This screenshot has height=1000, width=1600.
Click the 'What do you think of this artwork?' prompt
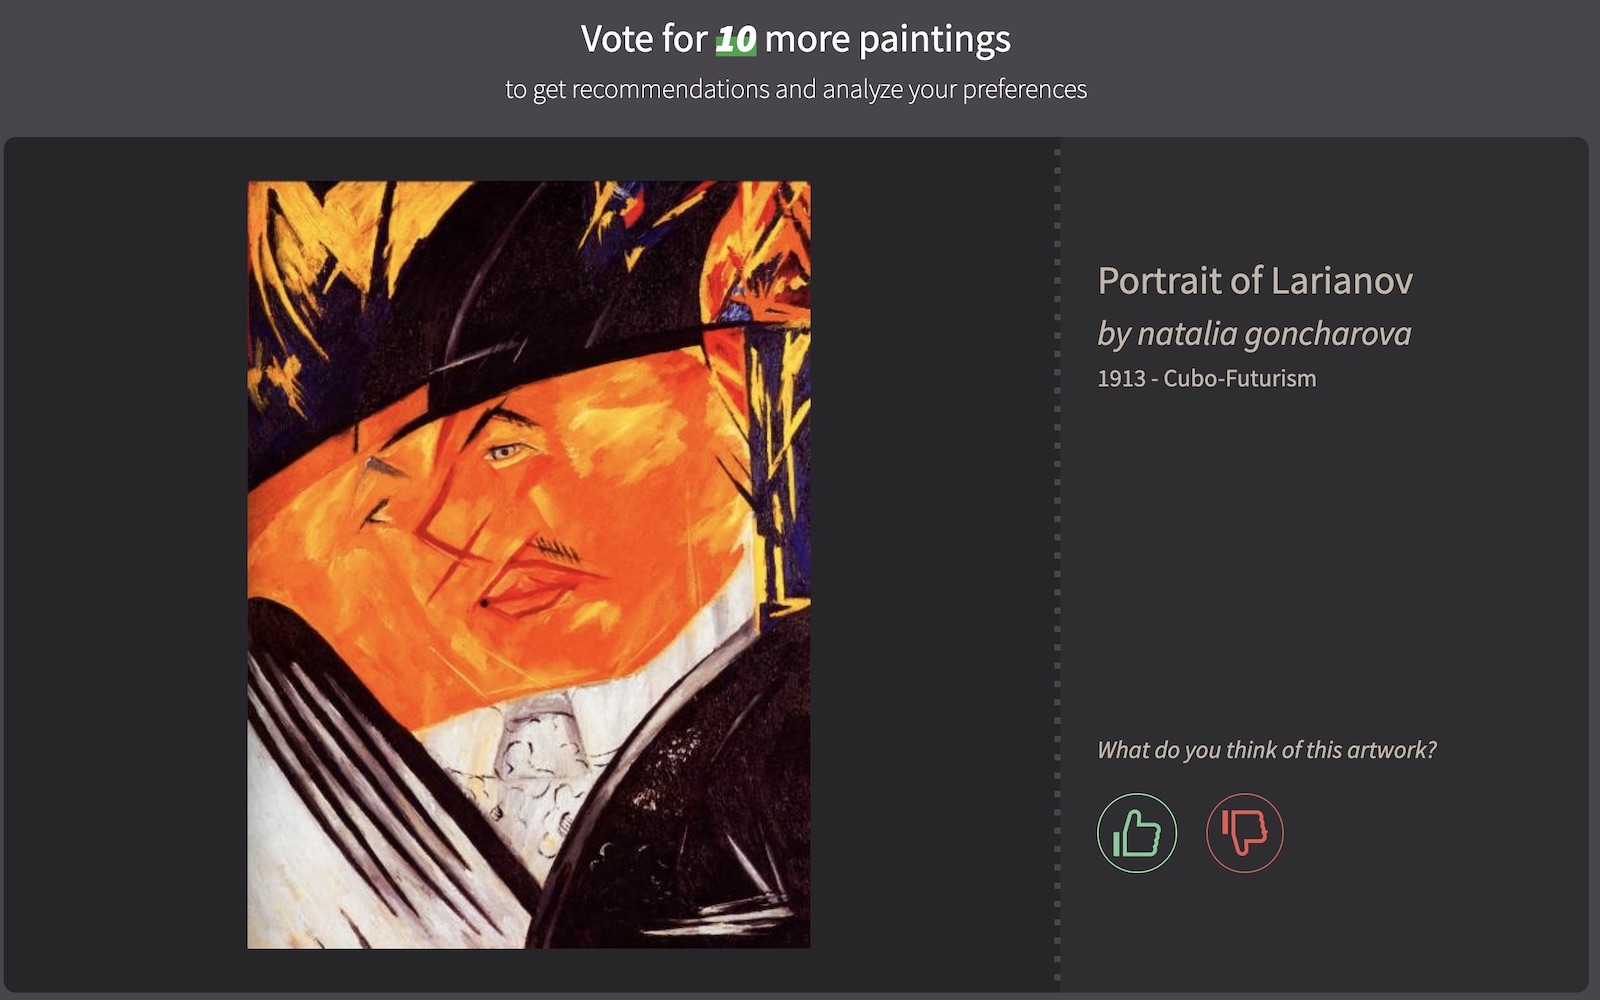tap(1267, 750)
